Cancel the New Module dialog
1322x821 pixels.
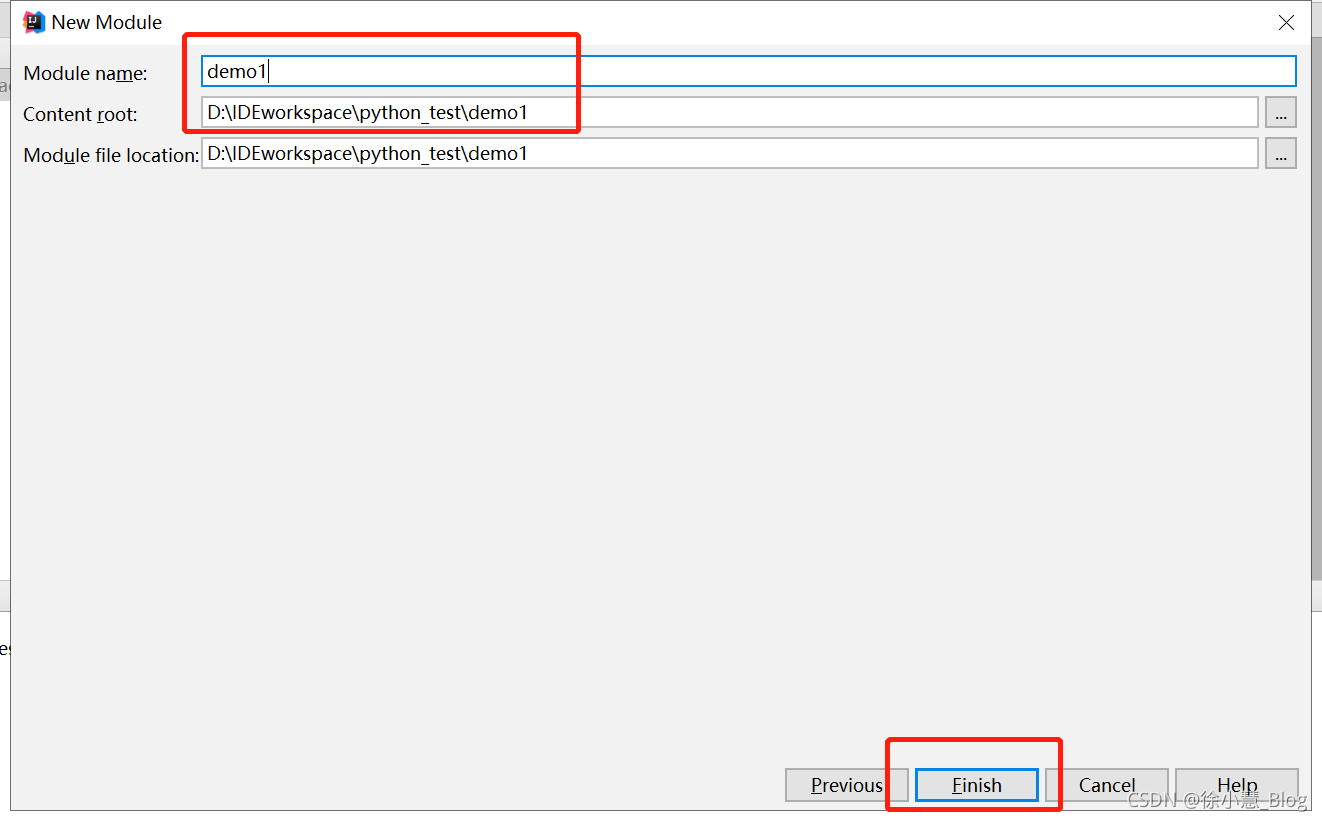click(1107, 785)
